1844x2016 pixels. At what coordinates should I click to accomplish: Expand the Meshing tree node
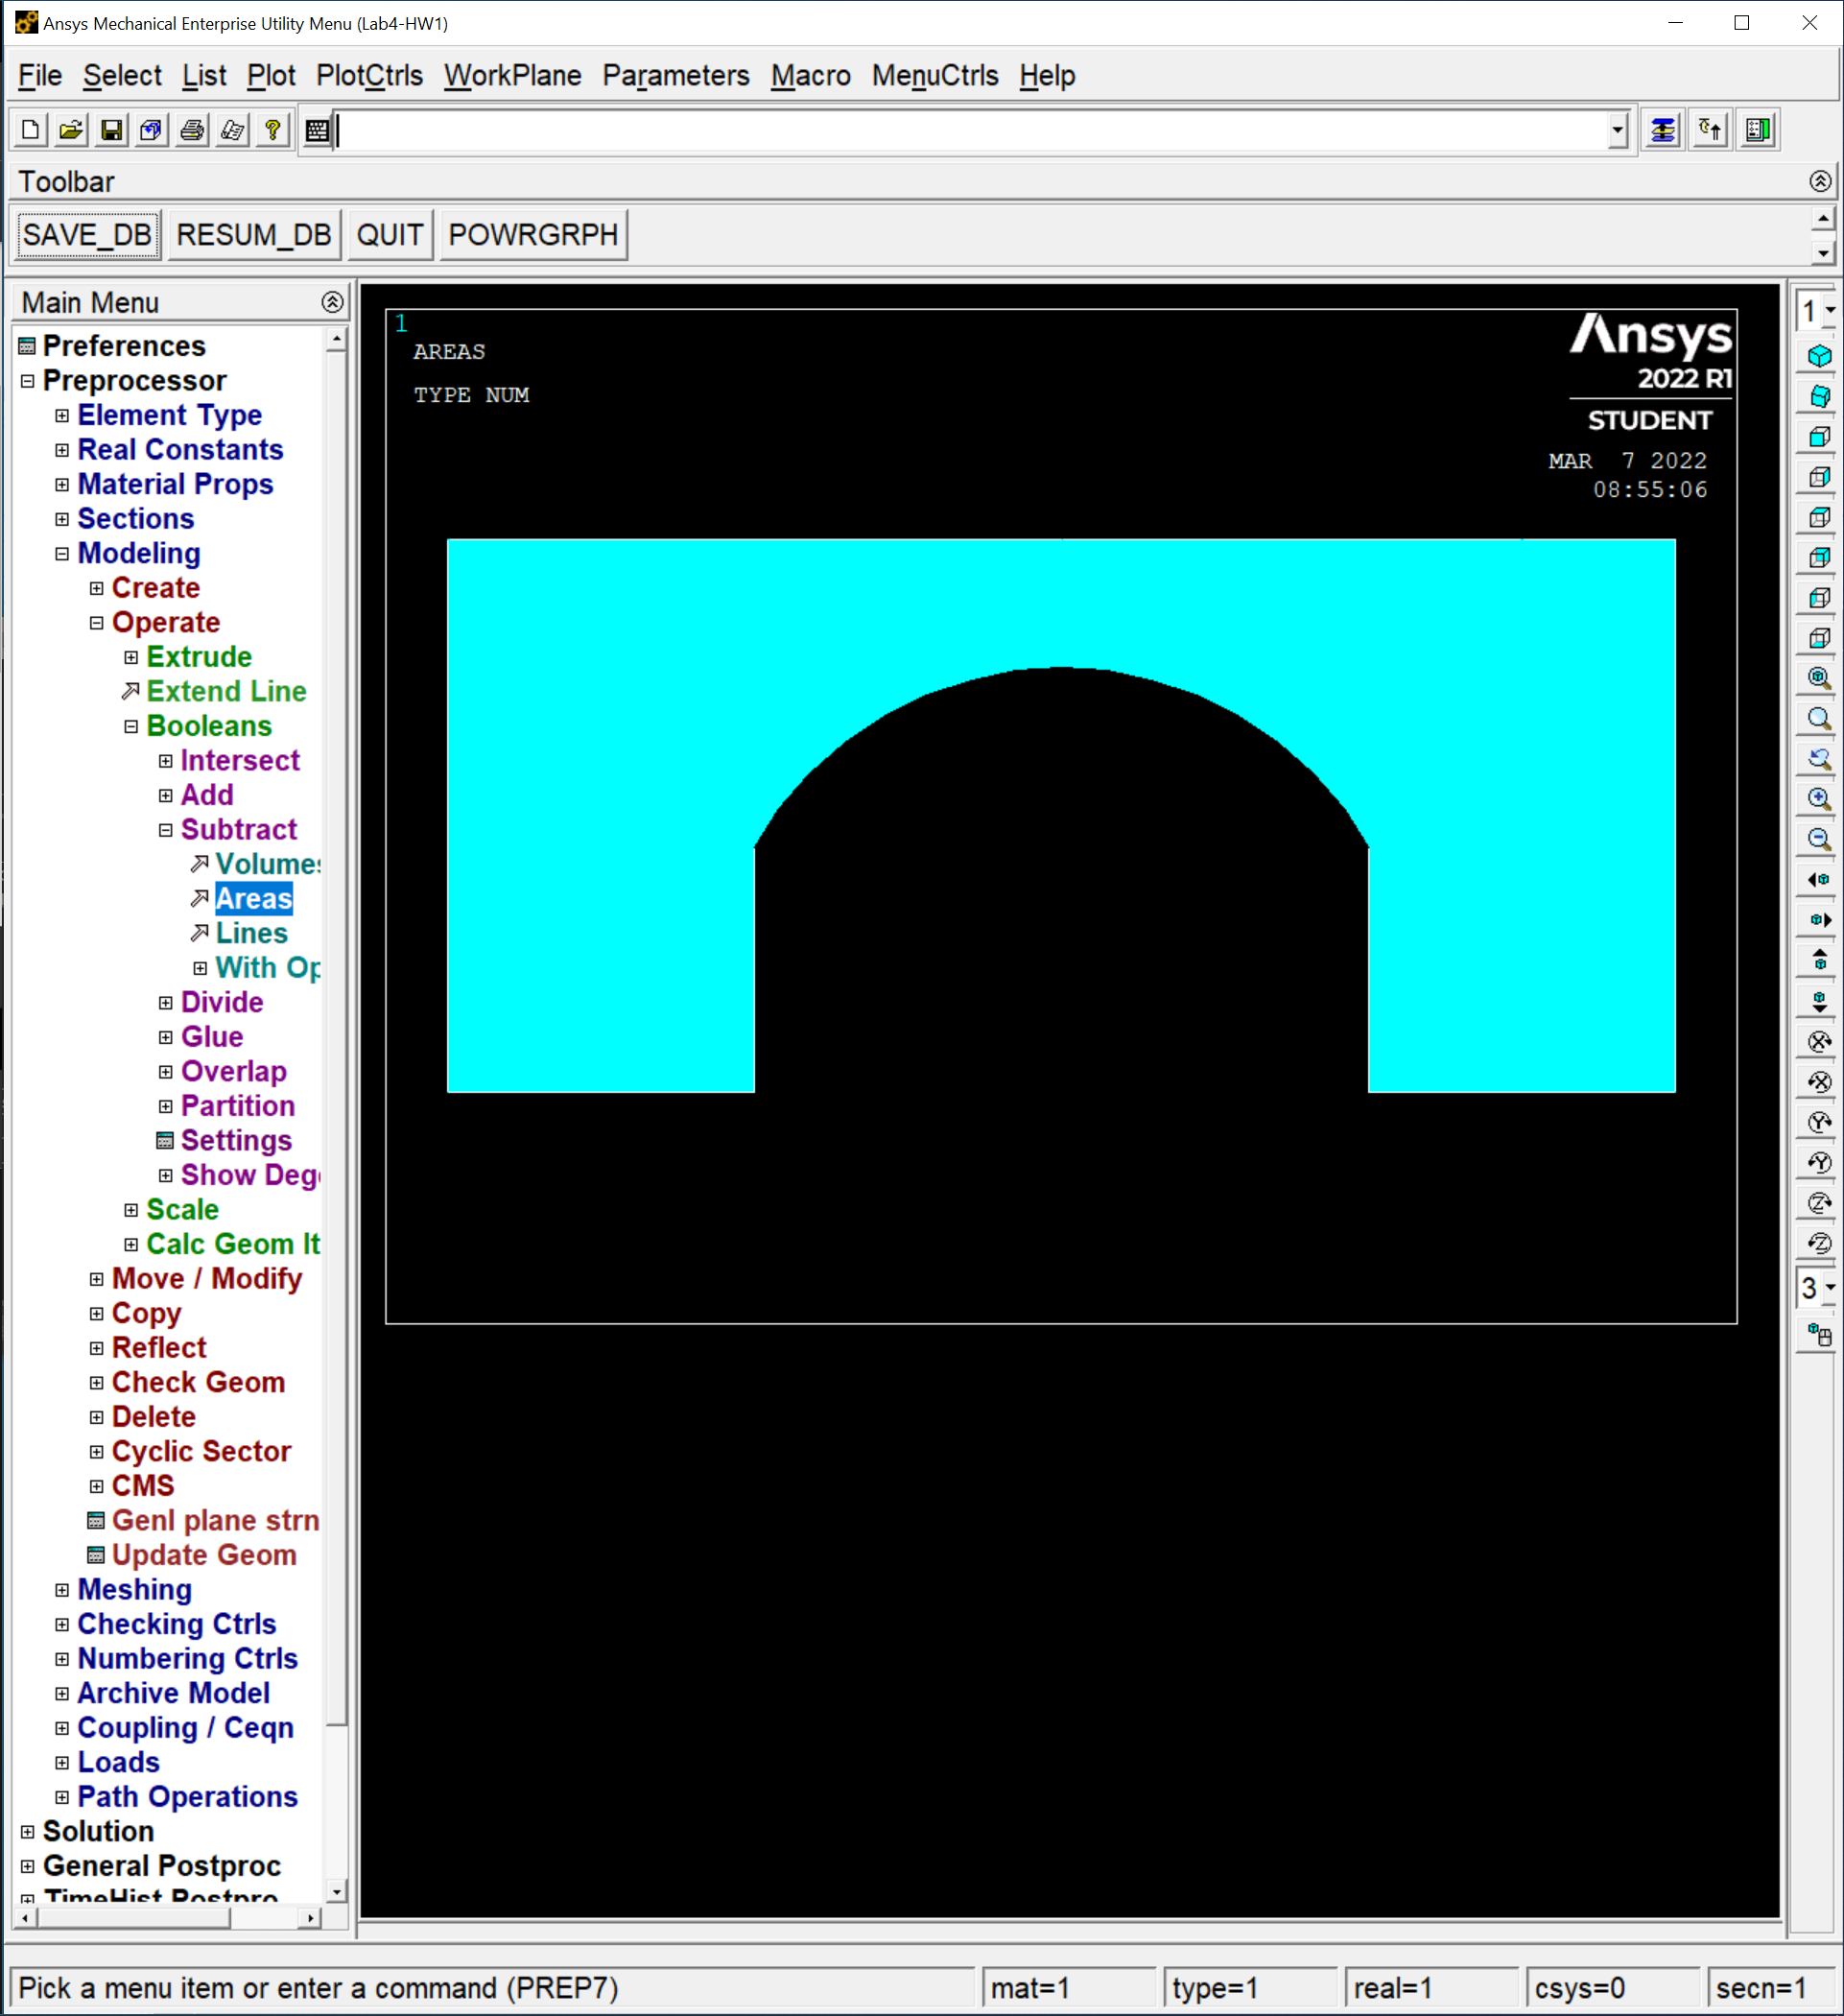point(62,1590)
